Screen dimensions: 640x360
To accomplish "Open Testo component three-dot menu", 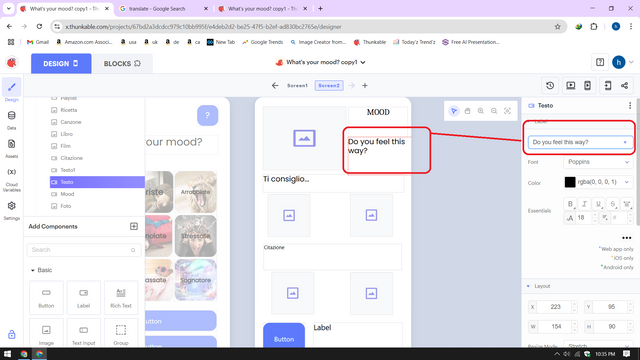I will click(630, 106).
